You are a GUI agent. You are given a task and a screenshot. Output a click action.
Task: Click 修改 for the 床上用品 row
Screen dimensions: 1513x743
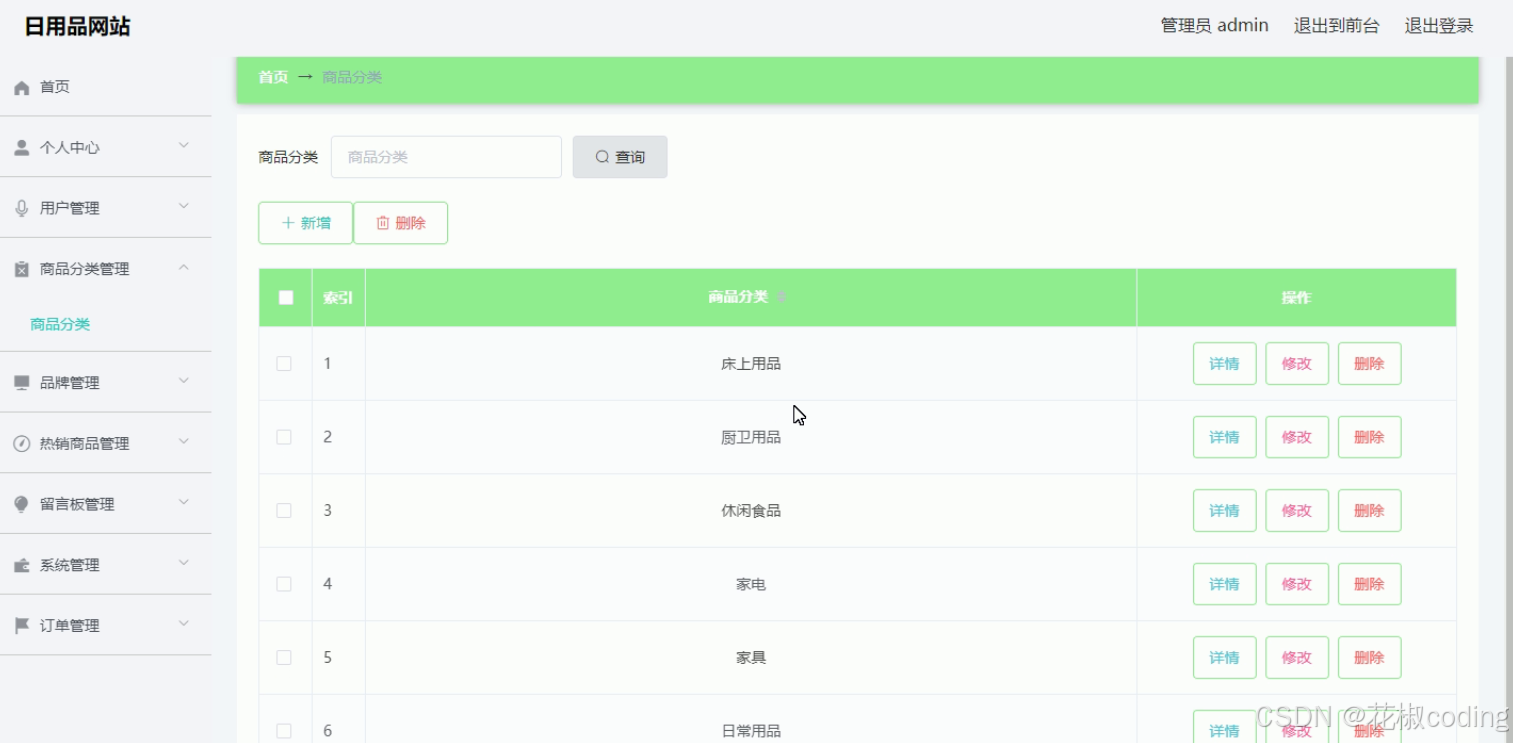1297,363
